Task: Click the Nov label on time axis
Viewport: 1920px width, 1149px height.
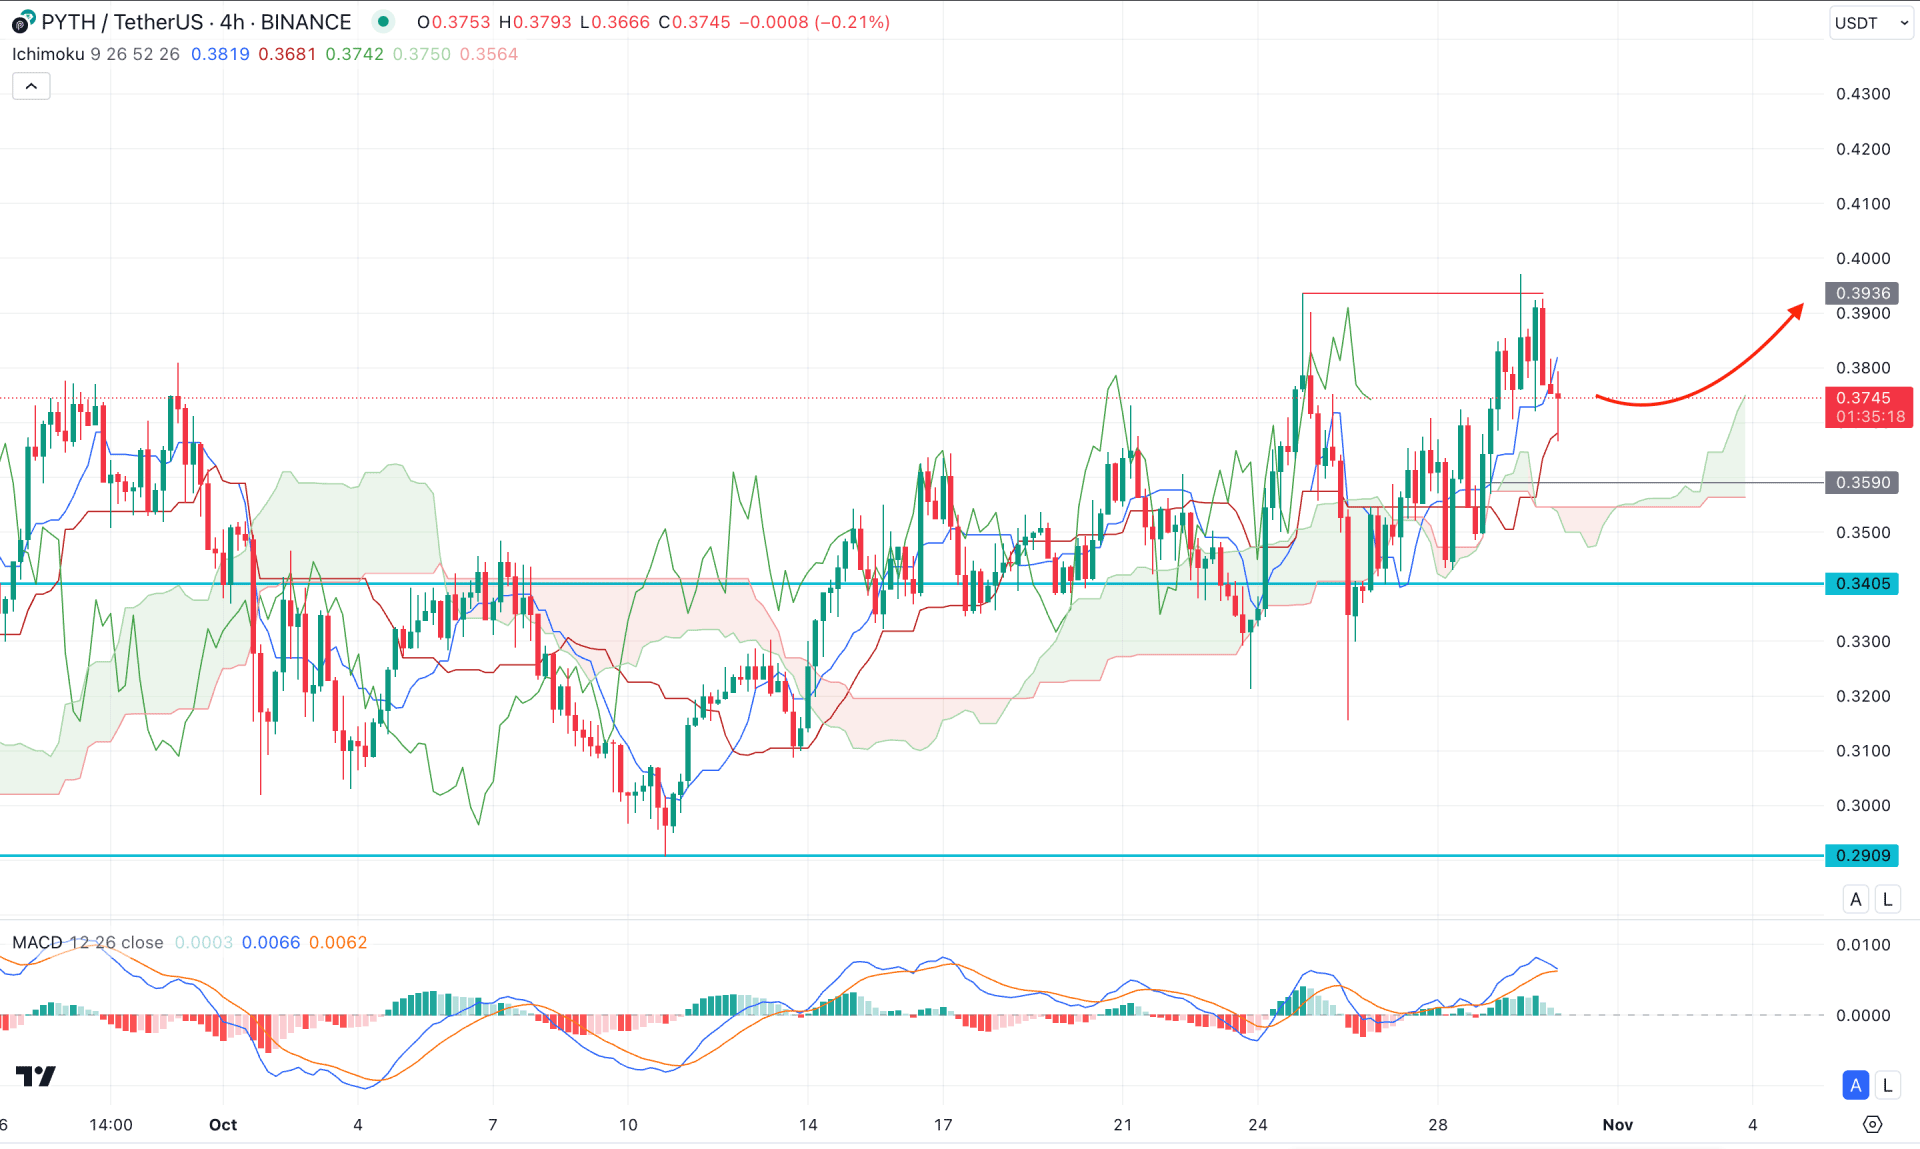Action: [1617, 1124]
